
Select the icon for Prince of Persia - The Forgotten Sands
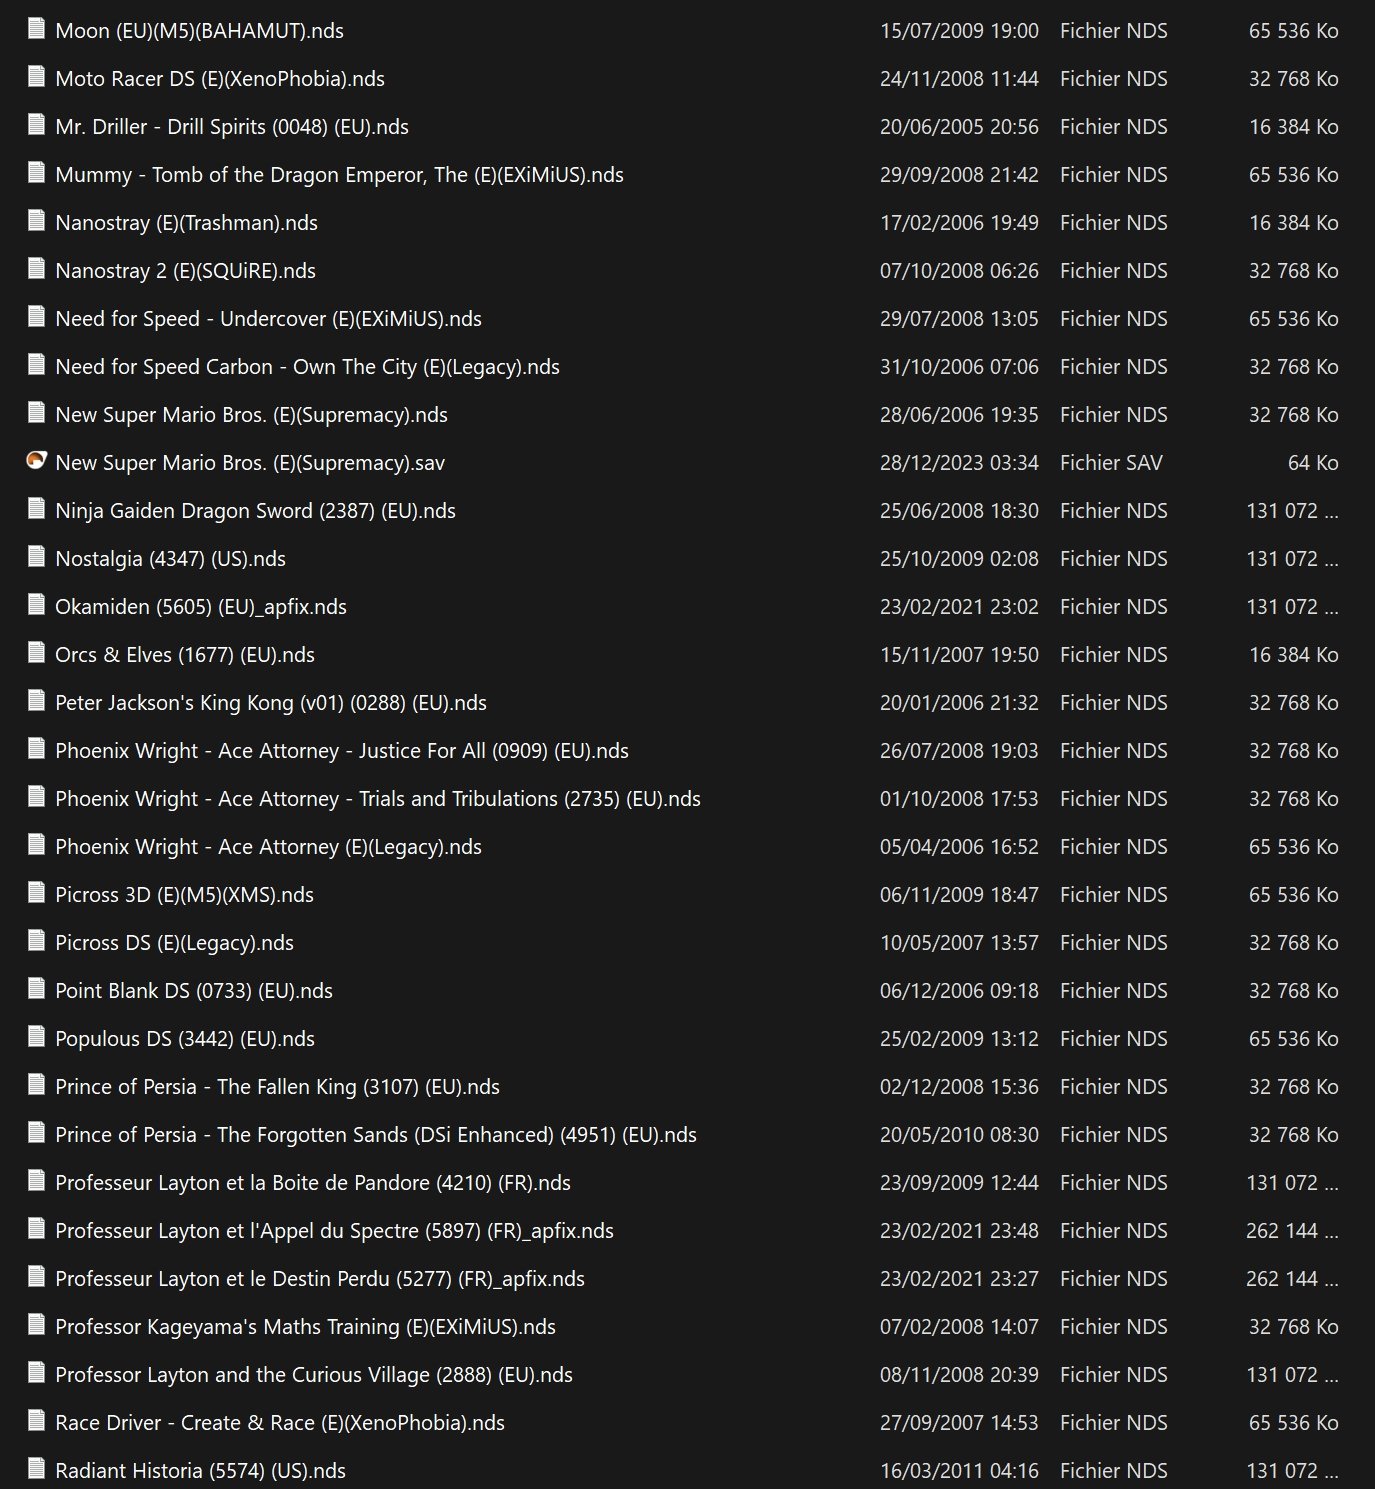pyautogui.click(x=36, y=1133)
